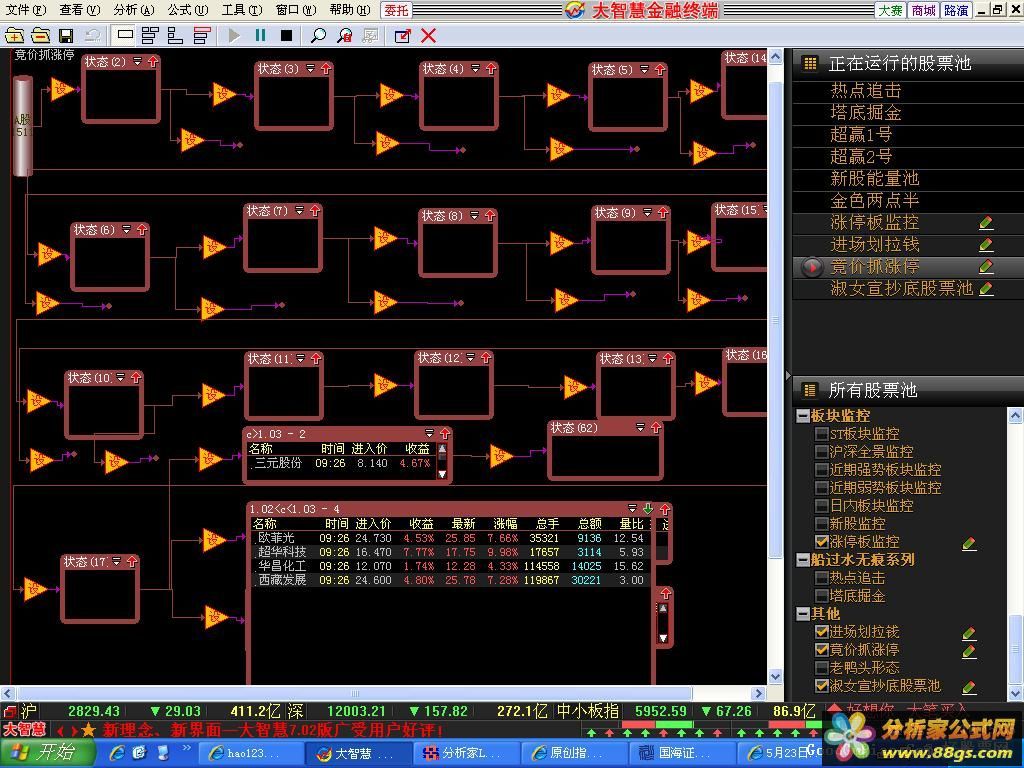Screen dimensions: 1024x768
Task: Click red up arrow on 状态(7) box
Action: click(x=315, y=210)
